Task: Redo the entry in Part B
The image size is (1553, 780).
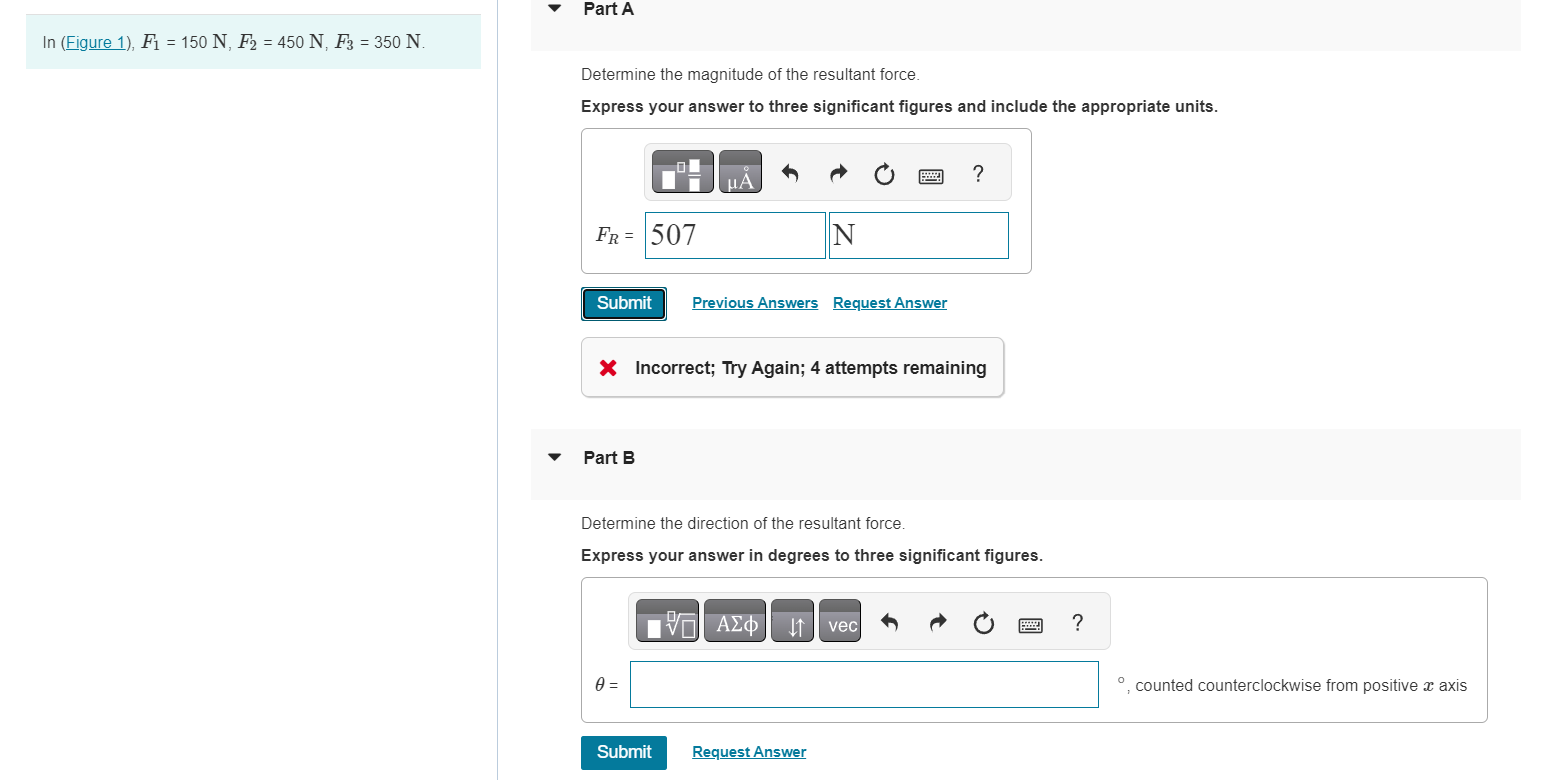Action: click(x=937, y=624)
